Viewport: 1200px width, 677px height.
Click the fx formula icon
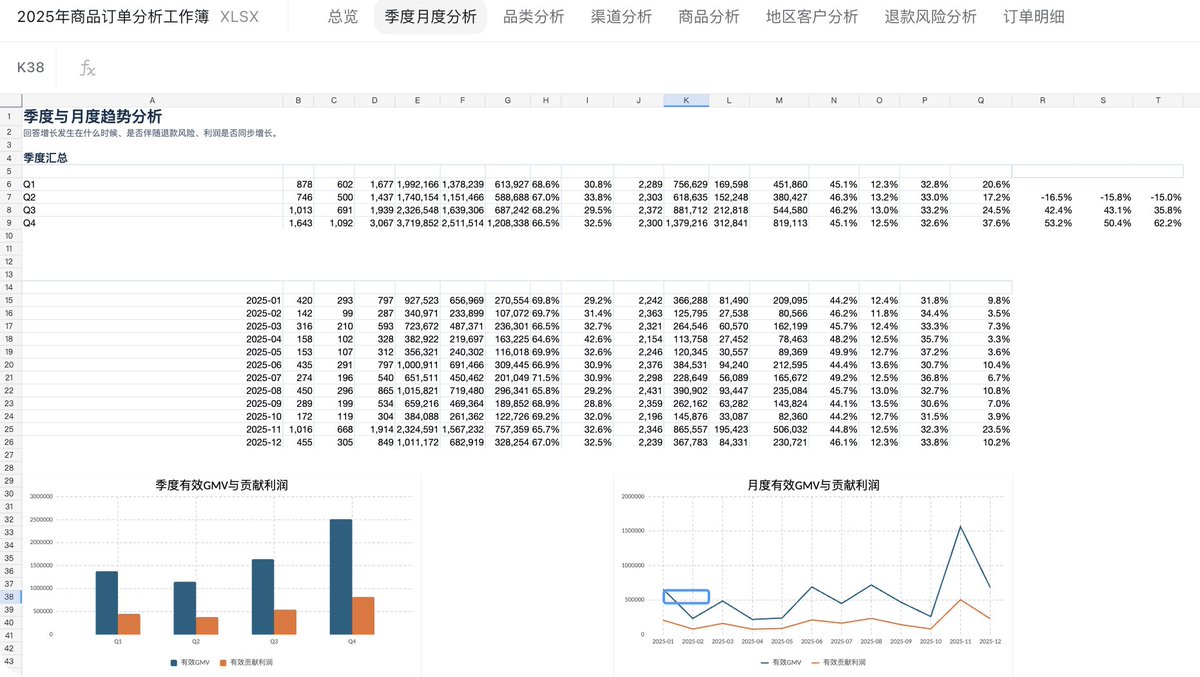tap(88, 68)
